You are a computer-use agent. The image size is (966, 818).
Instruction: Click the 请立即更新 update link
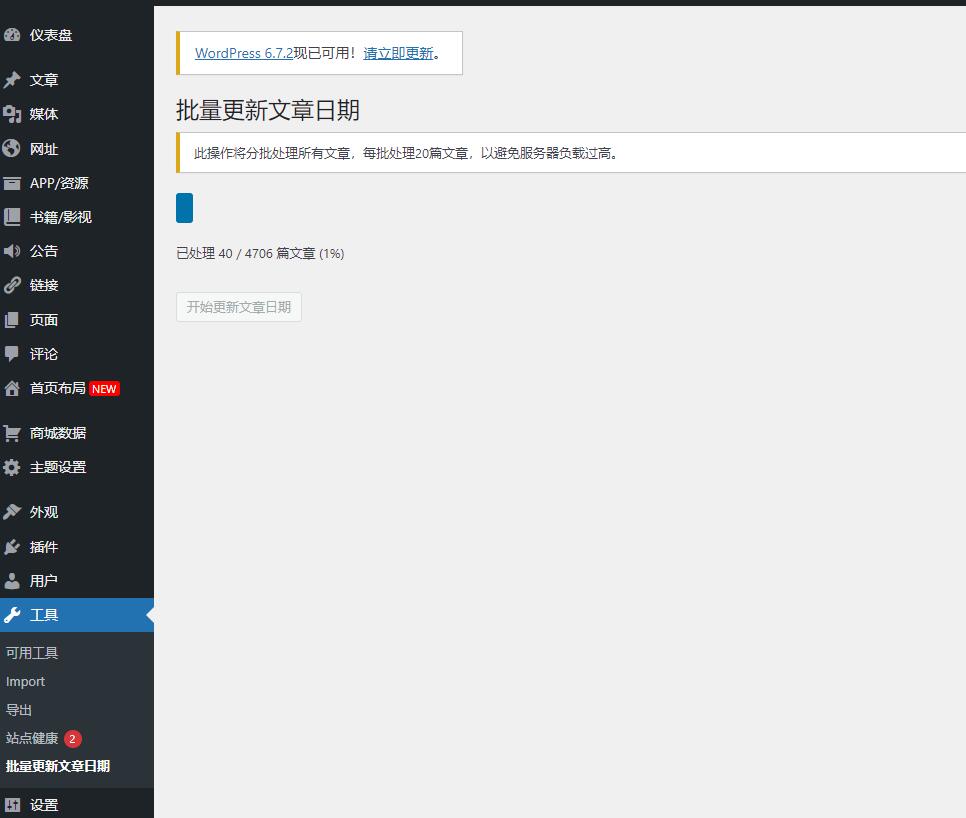(398, 53)
